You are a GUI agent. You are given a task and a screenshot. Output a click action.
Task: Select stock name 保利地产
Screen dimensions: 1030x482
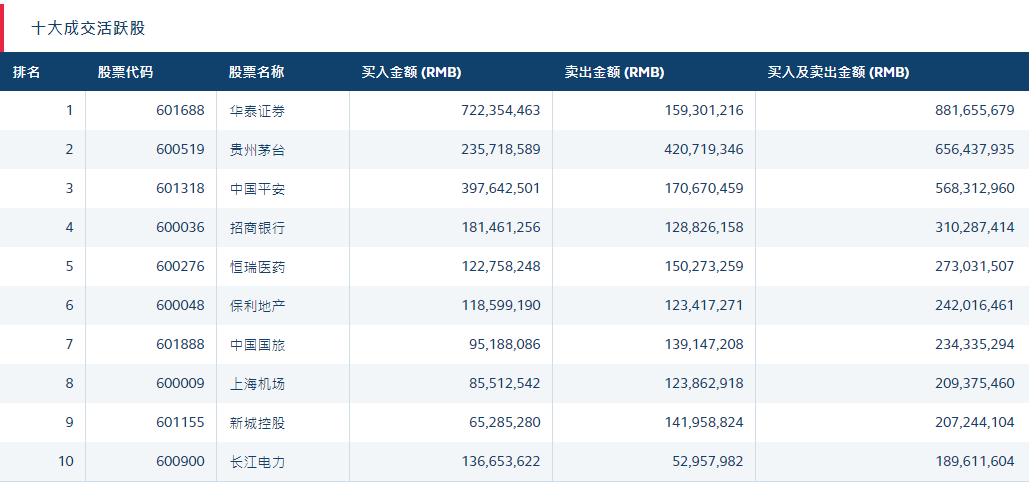[x=257, y=306]
